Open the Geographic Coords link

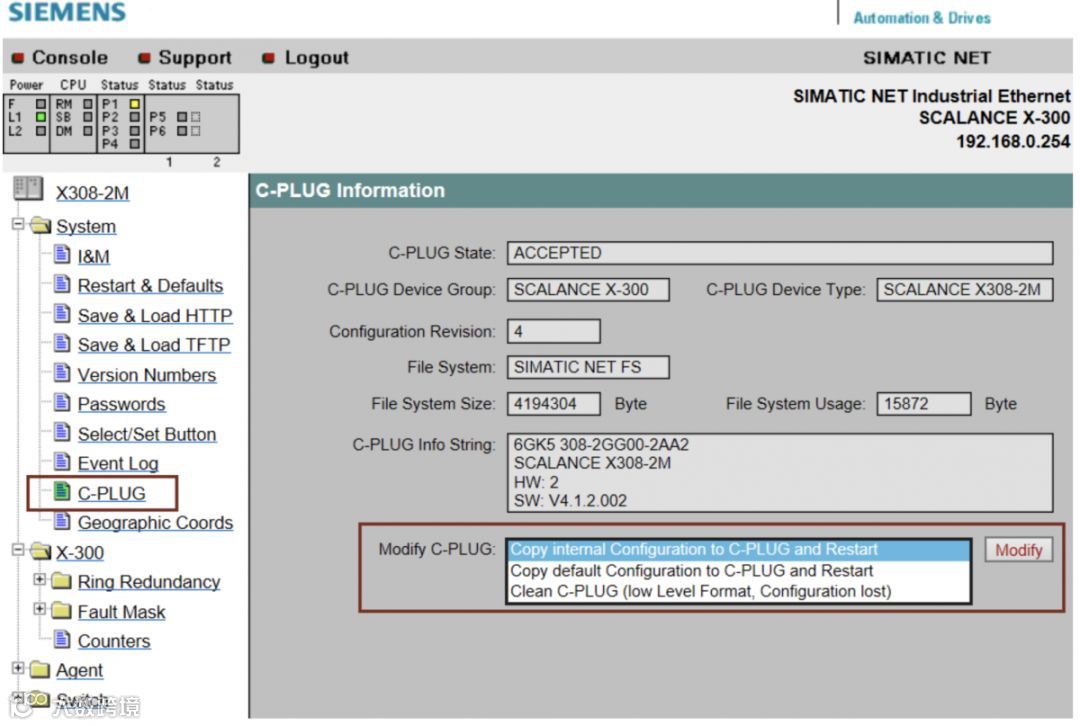point(155,522)
